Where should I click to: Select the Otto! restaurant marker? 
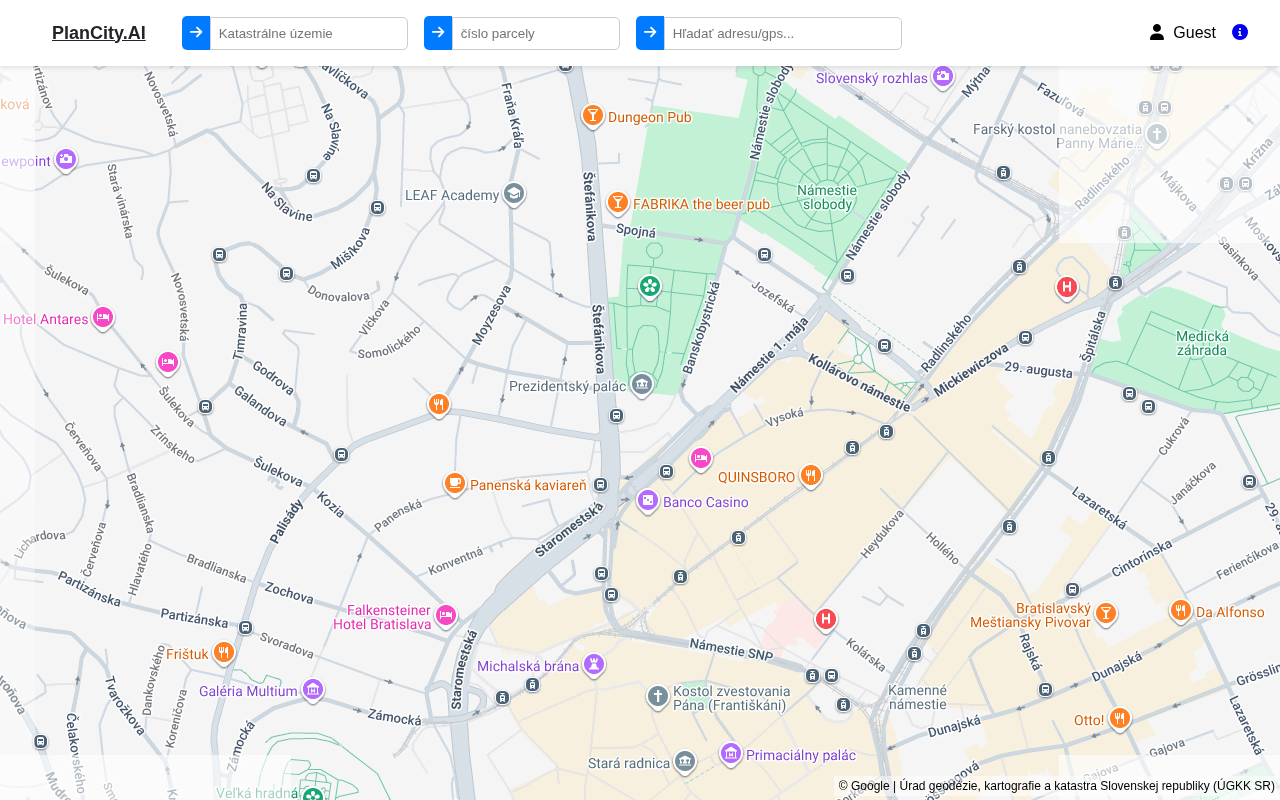click(1120, 719)
